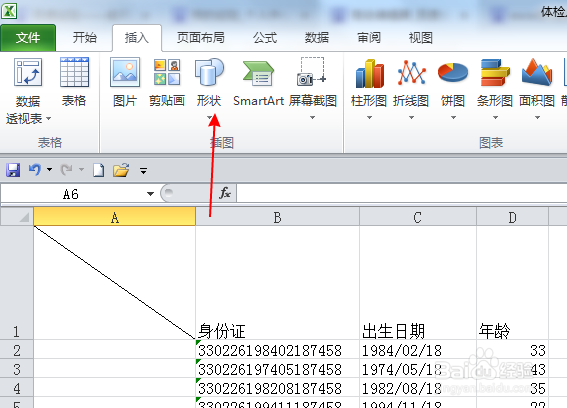
Task: Expand the Bar chart dropdown arrow
Action: [x=495, y=118]
